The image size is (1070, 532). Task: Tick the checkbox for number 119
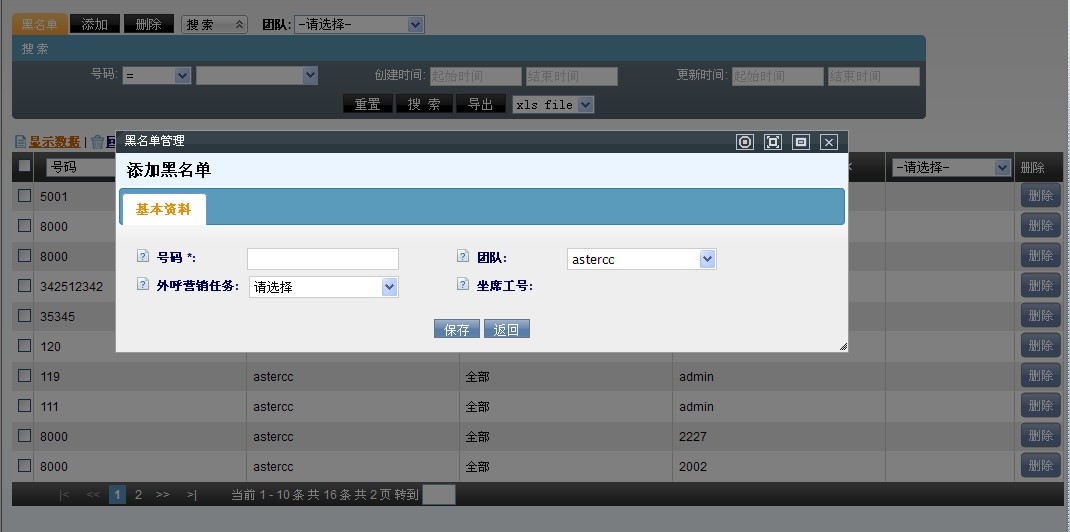(x=25, y=377)
